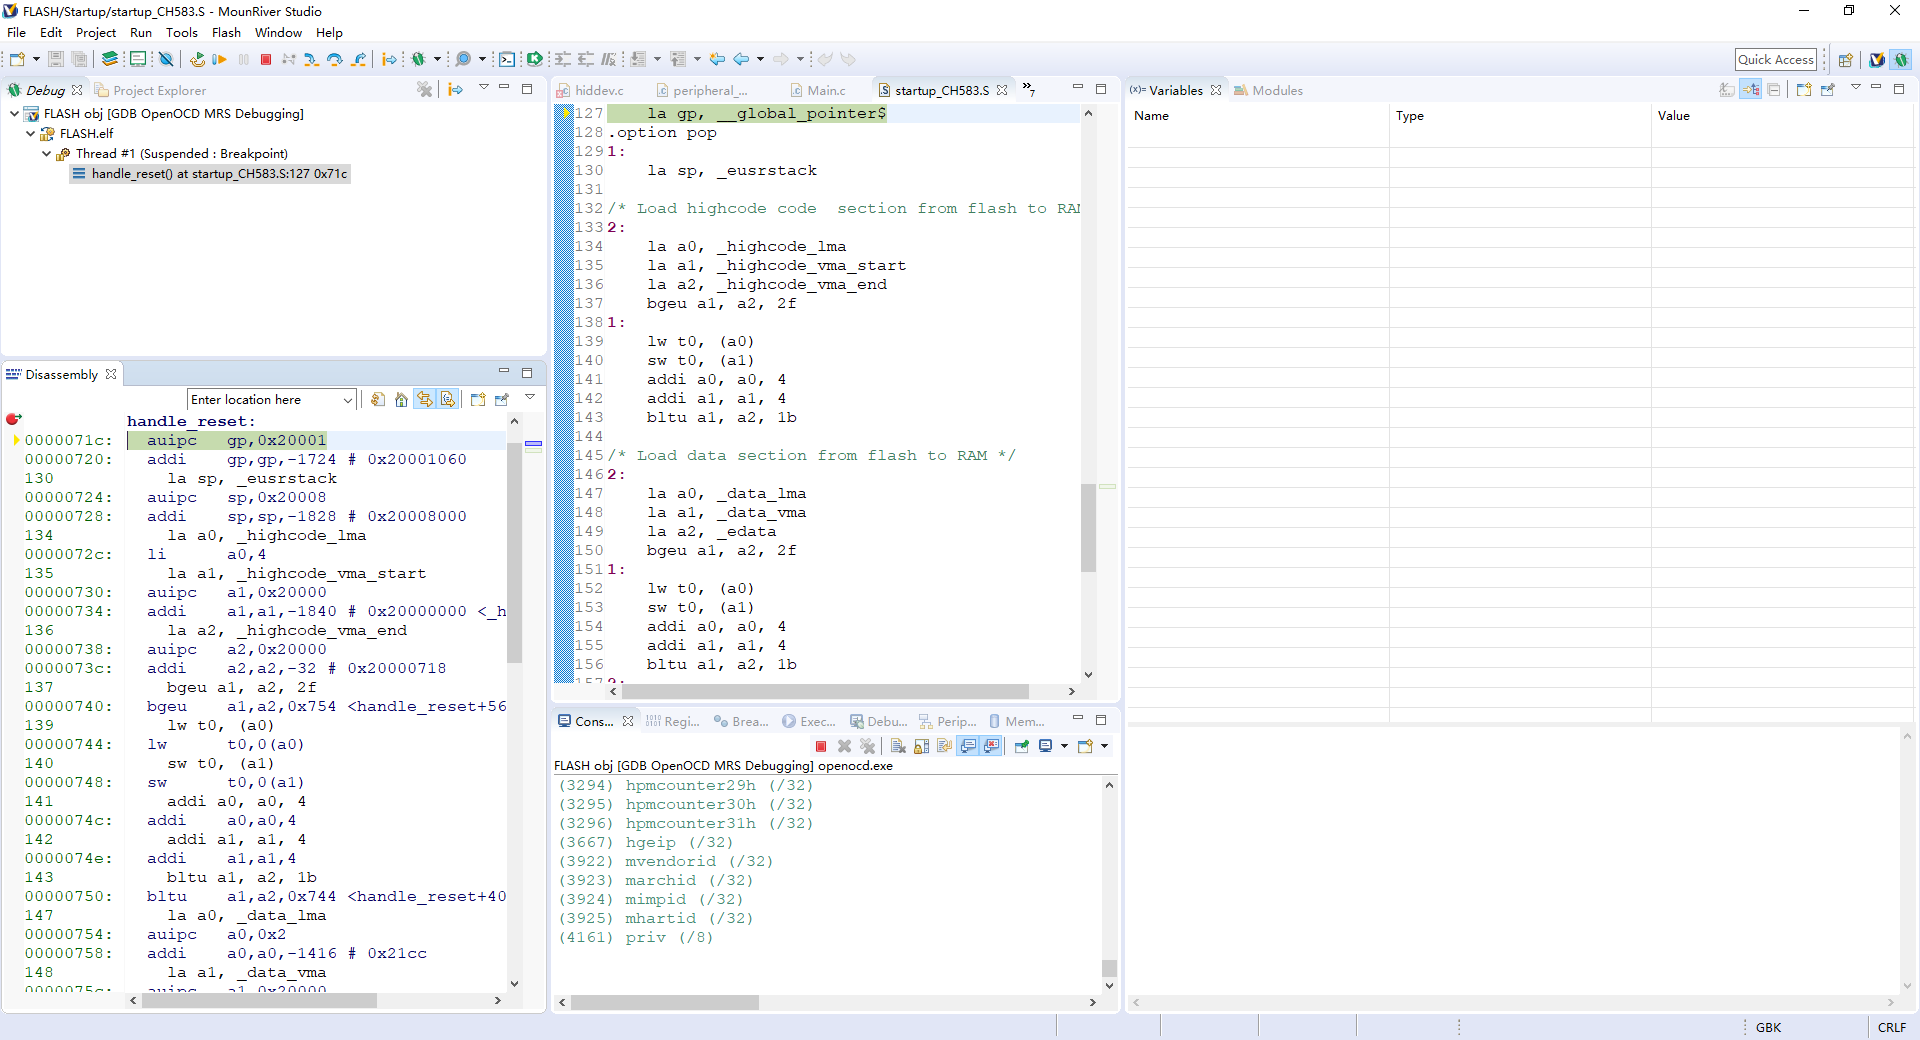The image size is (1920, 1040).
Task: Open Perspective icon near Quick Access
Action: pyautogui.click(x=1846, y=60)
